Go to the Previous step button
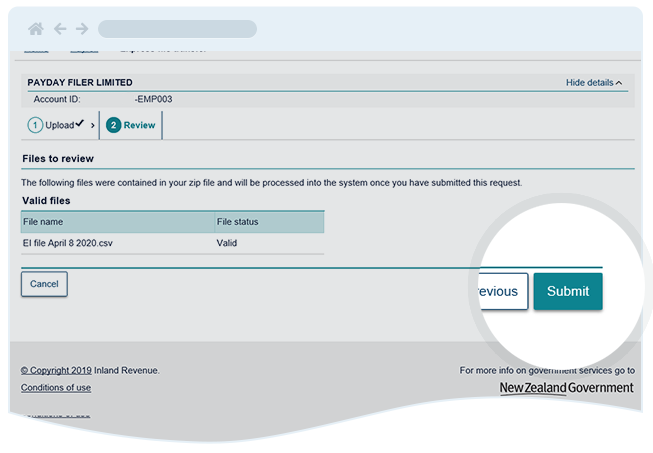653x453 pixels. click(x=498, y=291)
